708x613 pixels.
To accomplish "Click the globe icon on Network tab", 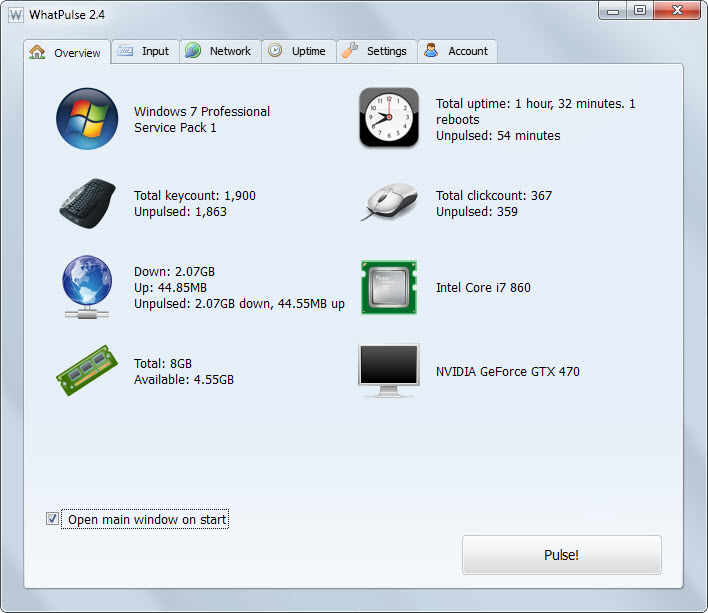I will point(193,51).
